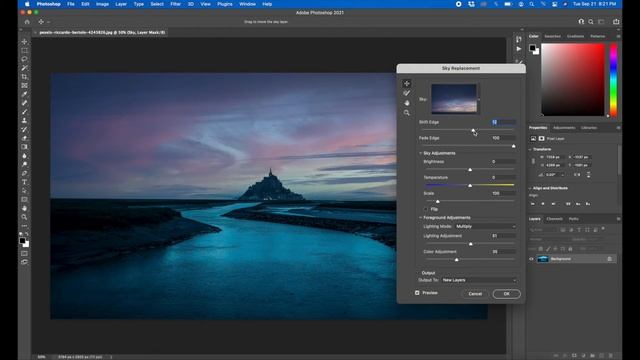Choose the Hand tool in Sky Replacement dialog
Image resolution: width=640 pixels, height=360 pixels.
tap(407, 103)
